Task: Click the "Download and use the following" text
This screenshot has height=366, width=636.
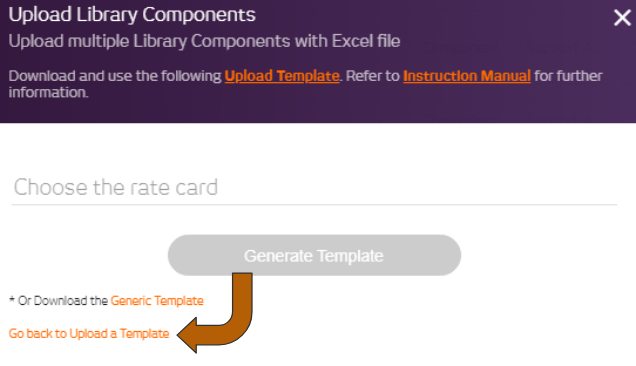Action: click(115, 76)
